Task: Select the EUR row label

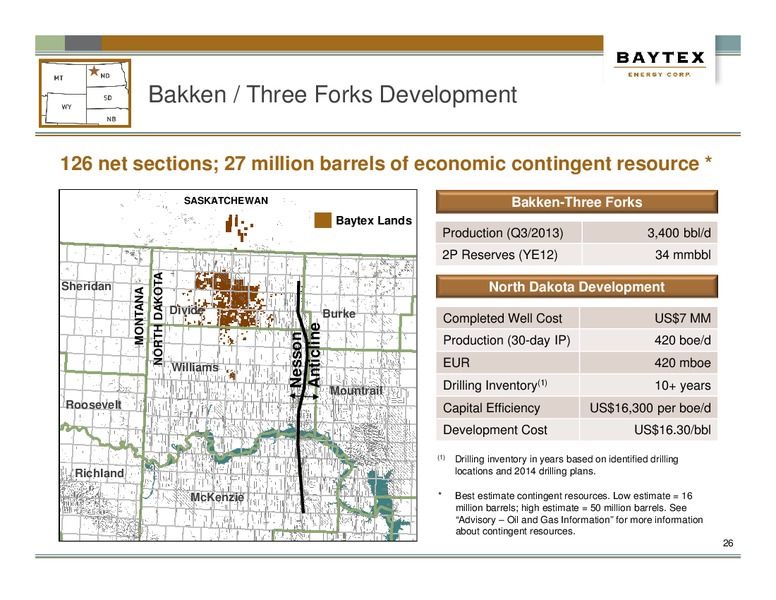Action: coord(456,363)
